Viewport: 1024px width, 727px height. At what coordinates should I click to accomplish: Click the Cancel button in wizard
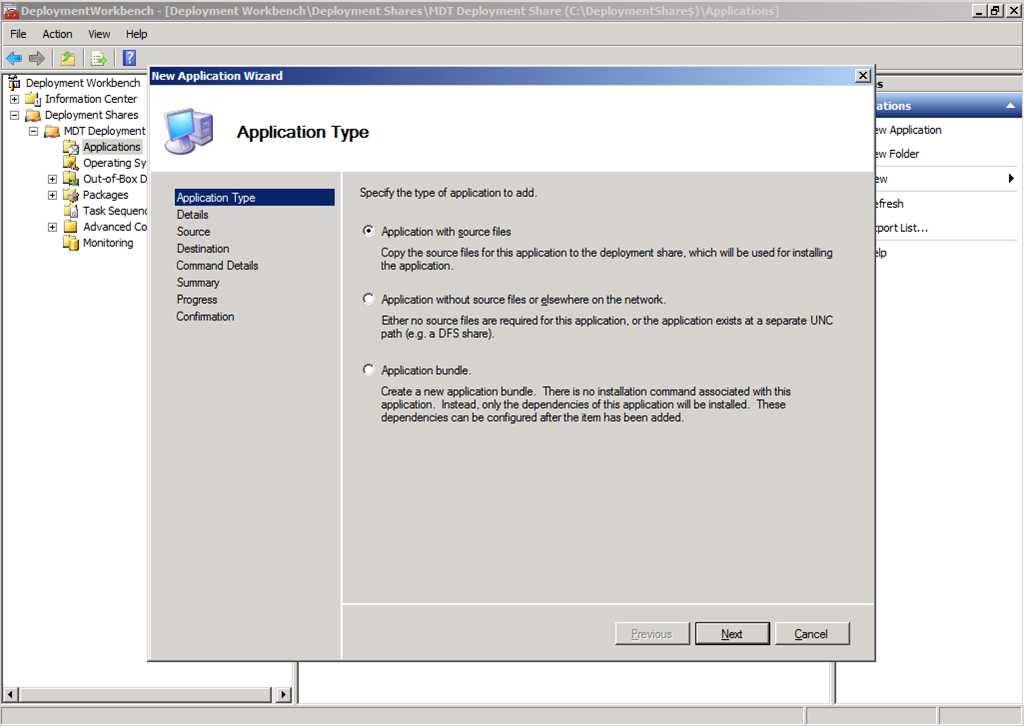coord(810,634)
